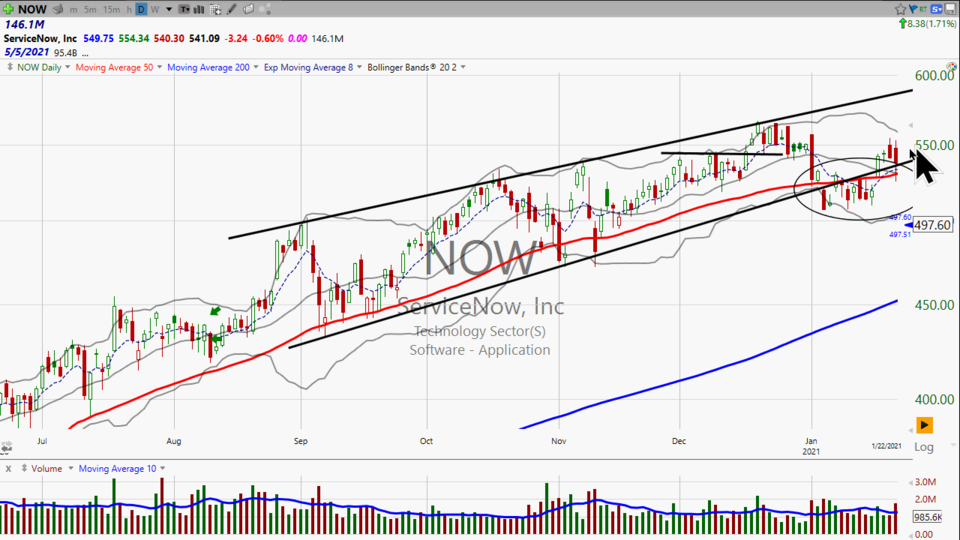Open the timeframe list dropdown arrow
960x540 pixels.
tap(169, 10)
